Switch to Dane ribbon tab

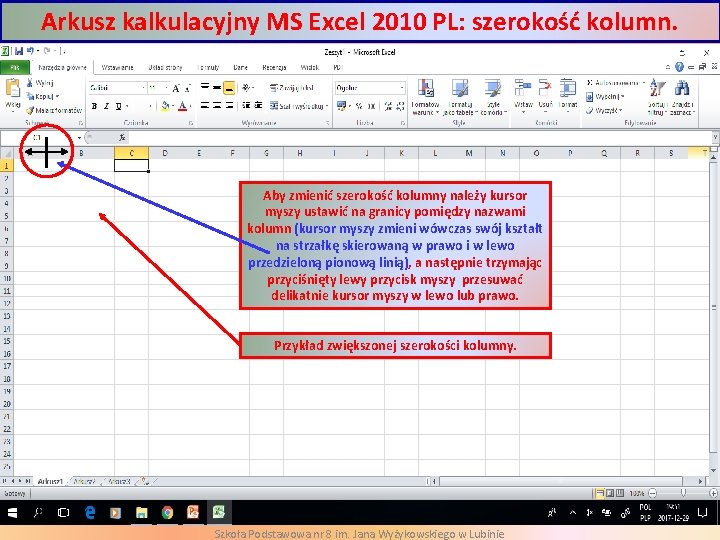[x=241, y=68]
